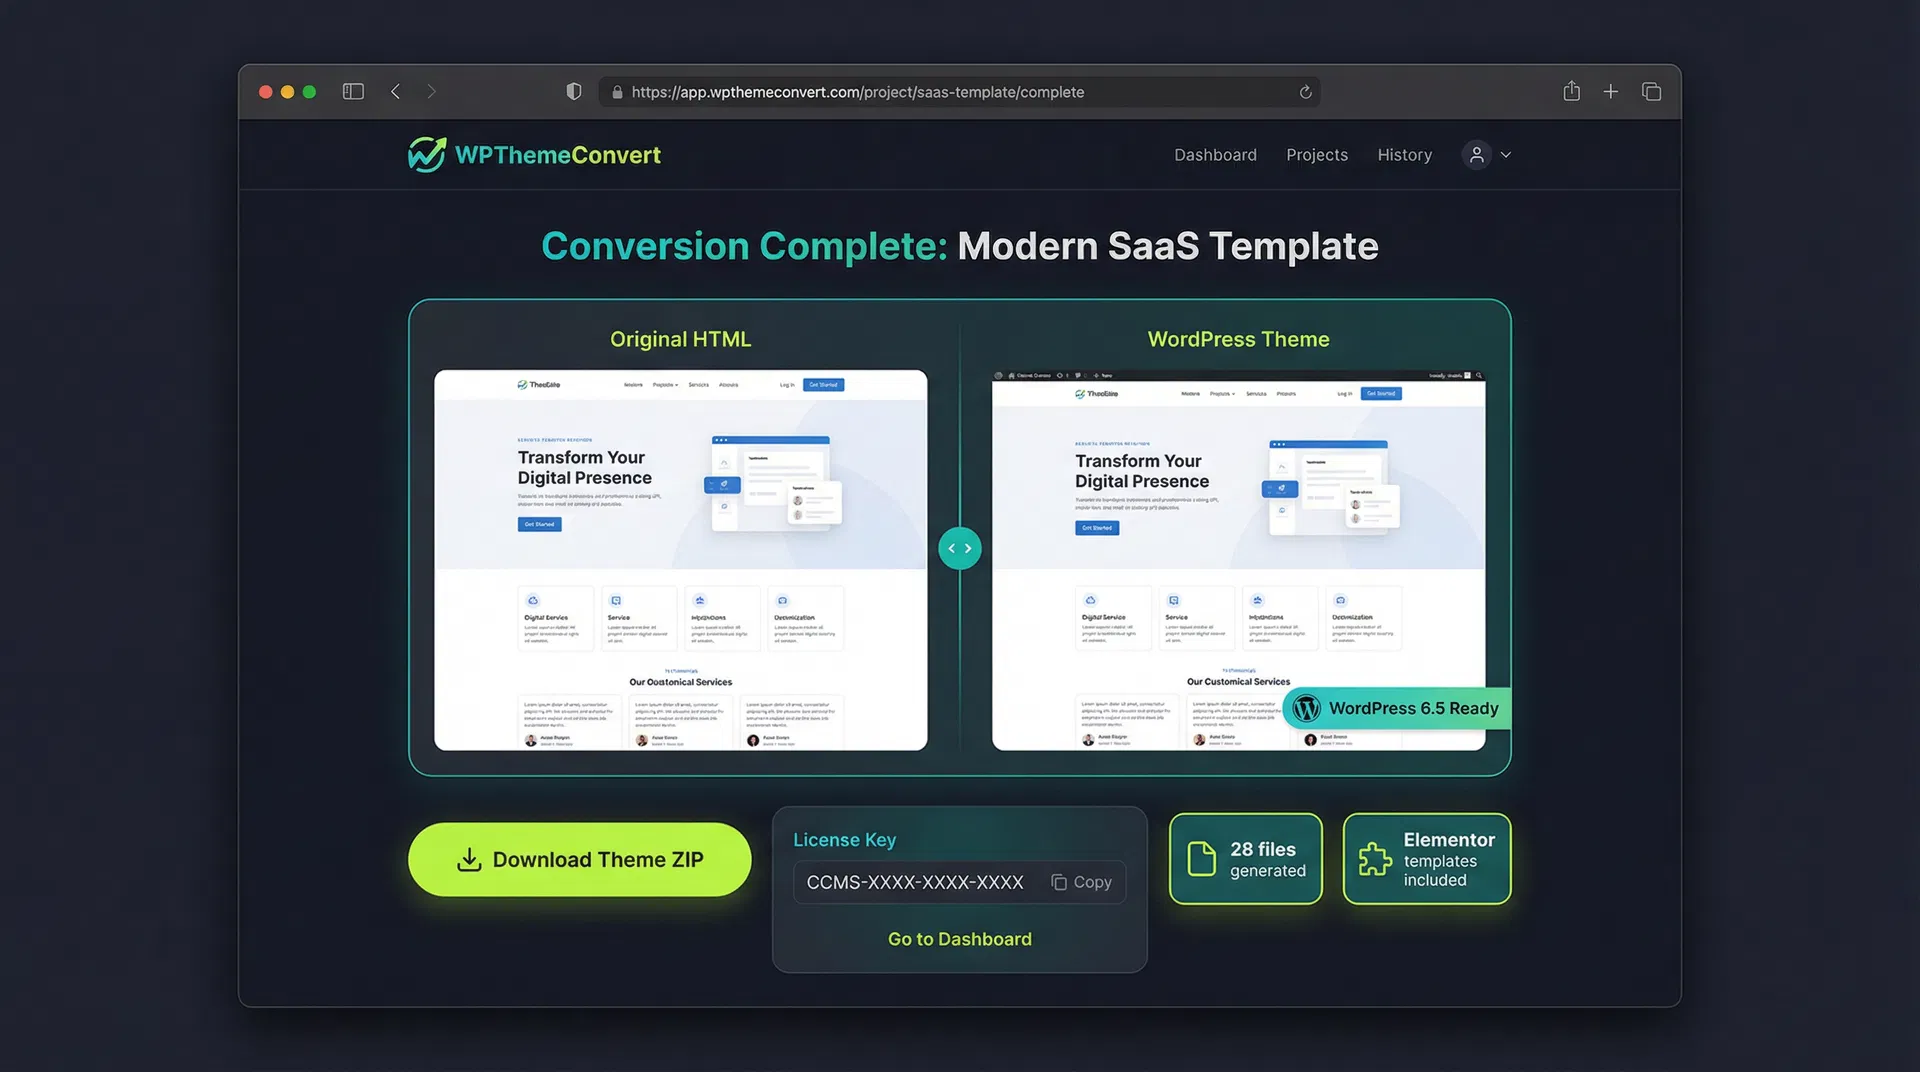
Task: Open the user account avatar
Action: point(1476,155)
